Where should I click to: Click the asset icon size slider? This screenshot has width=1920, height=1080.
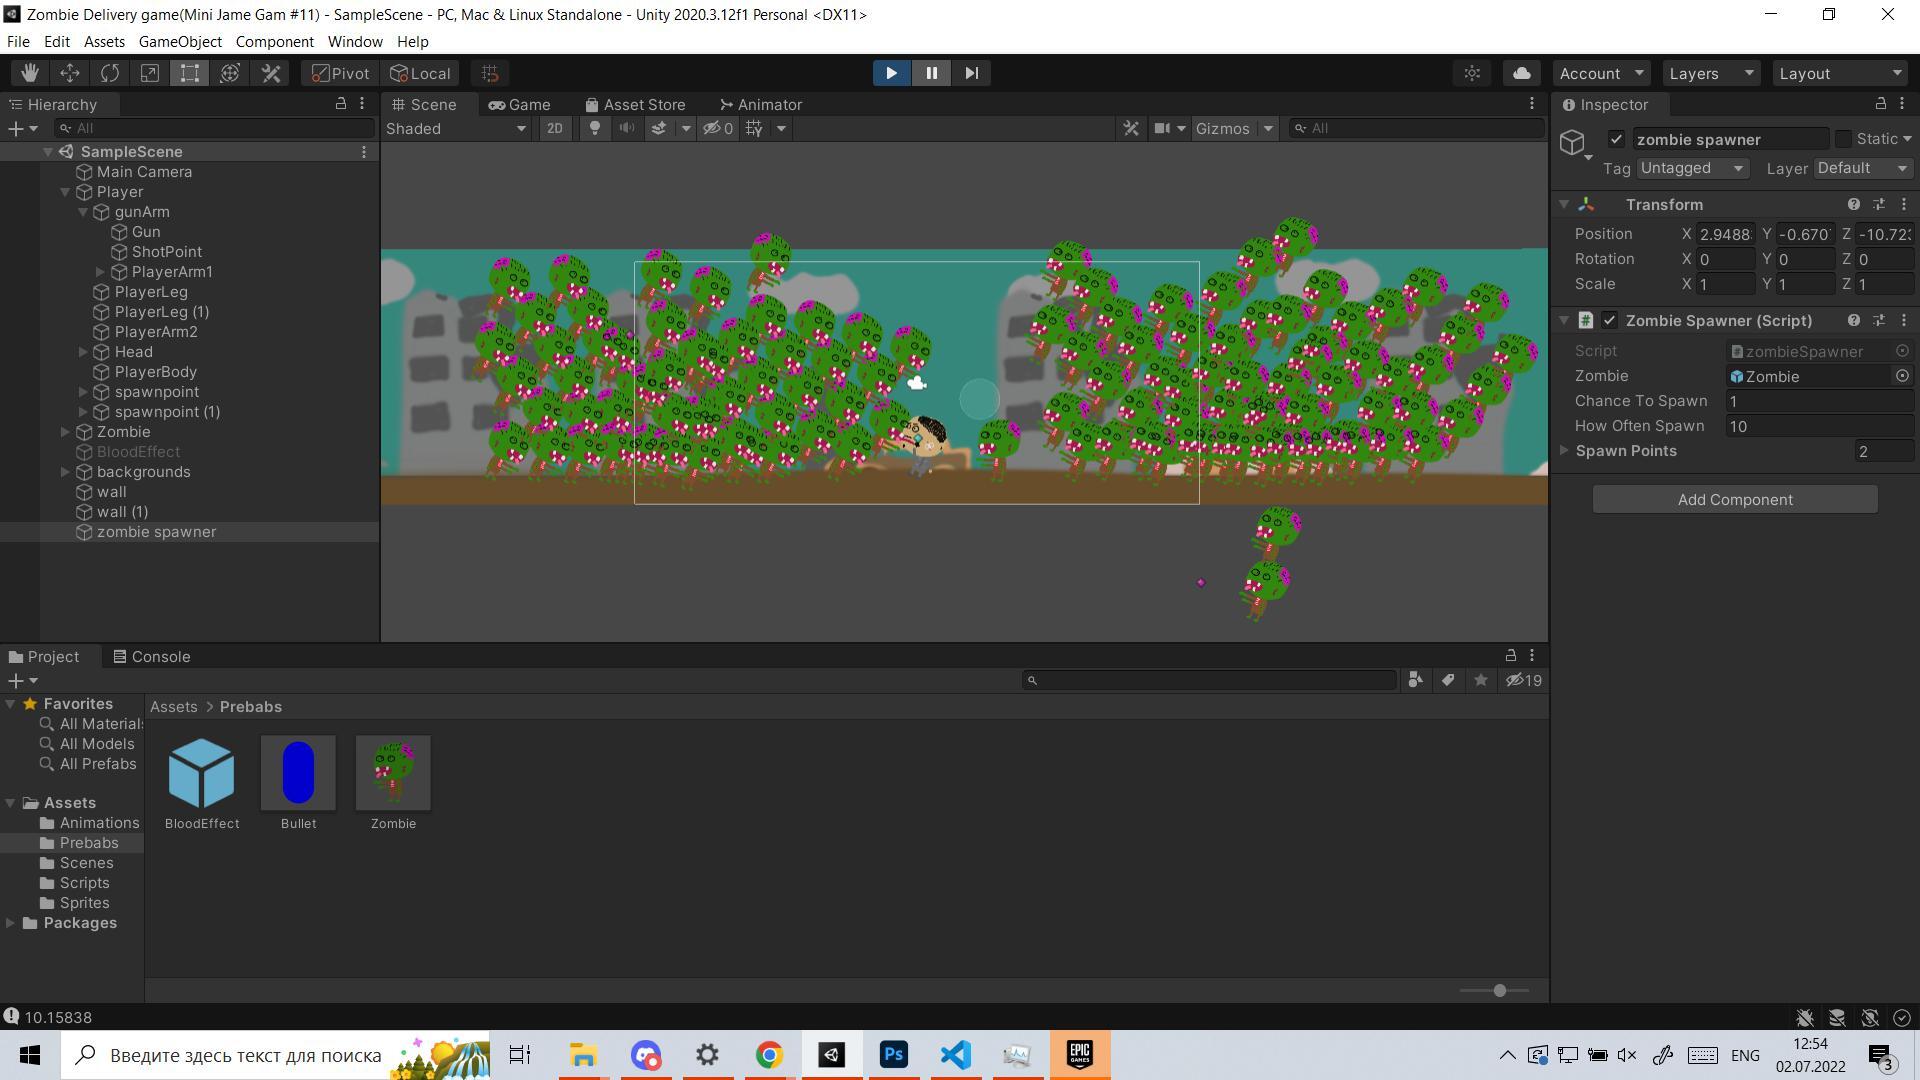[x=1499, y=990]
